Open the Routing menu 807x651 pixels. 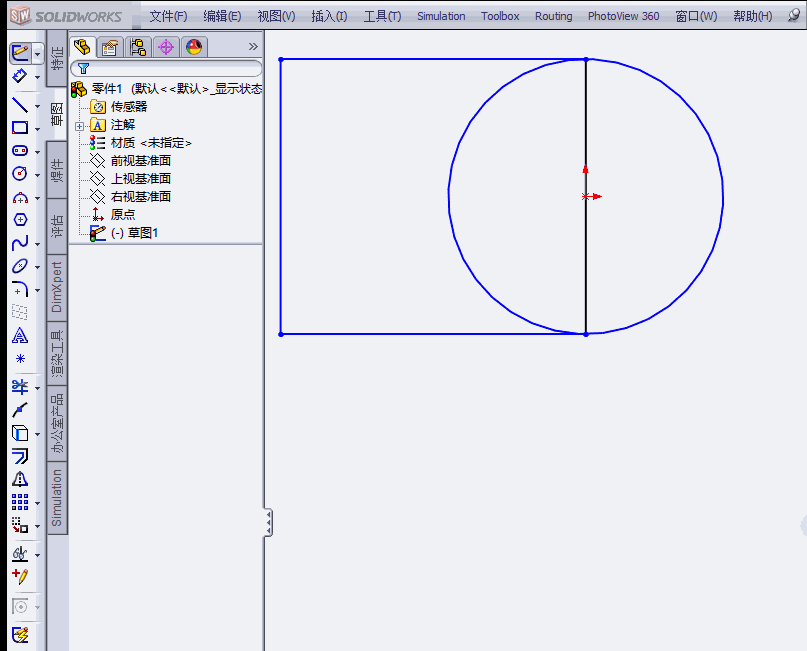pos(553,16)
